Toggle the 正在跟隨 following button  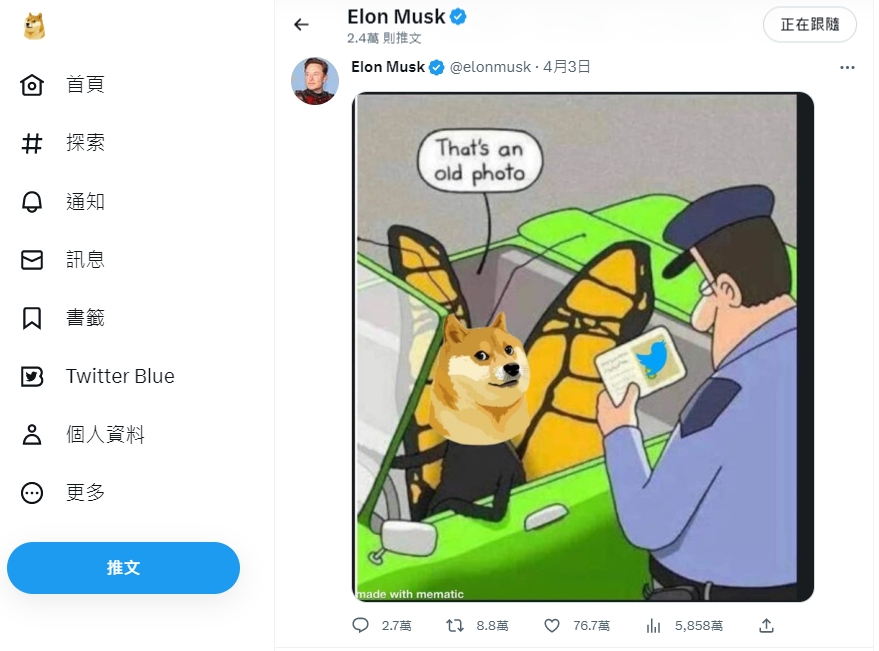[809, 25]
